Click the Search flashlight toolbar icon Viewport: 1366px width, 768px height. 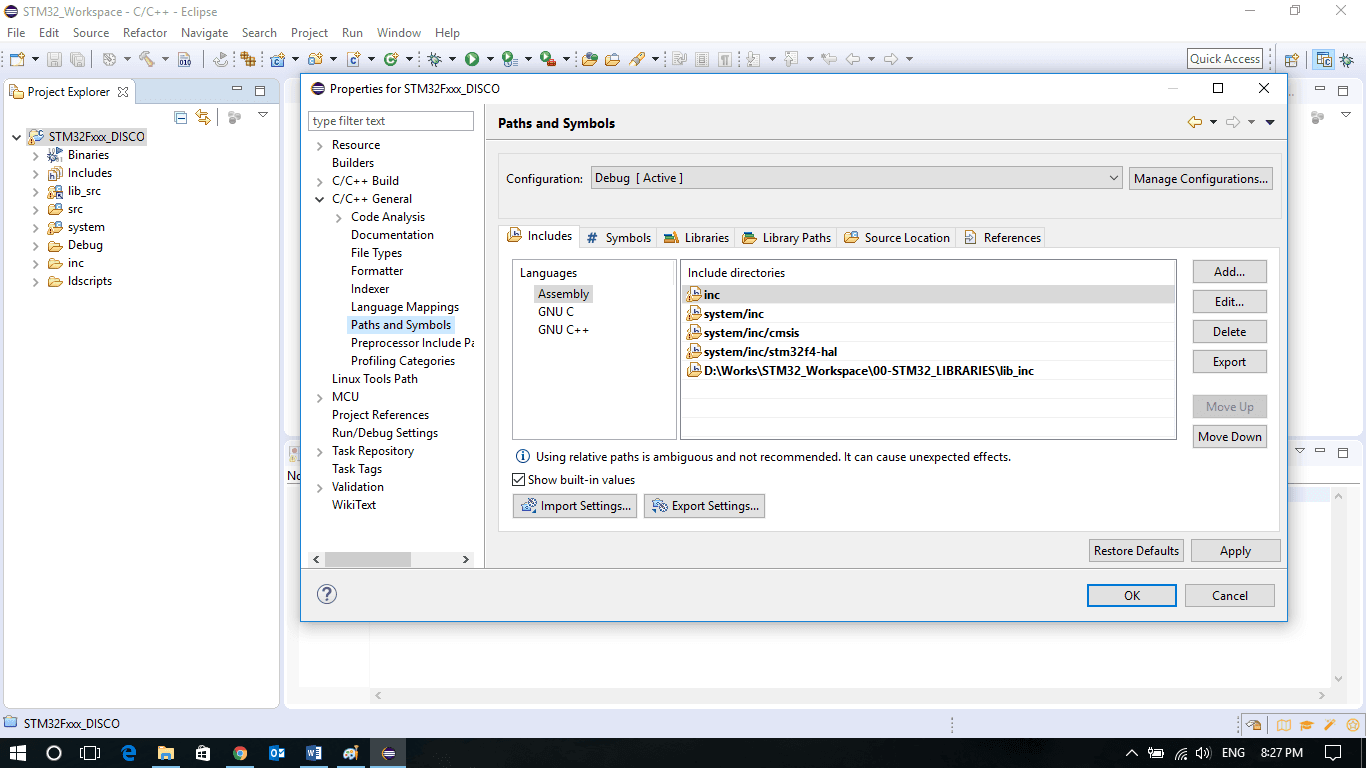tap(636, 59)
